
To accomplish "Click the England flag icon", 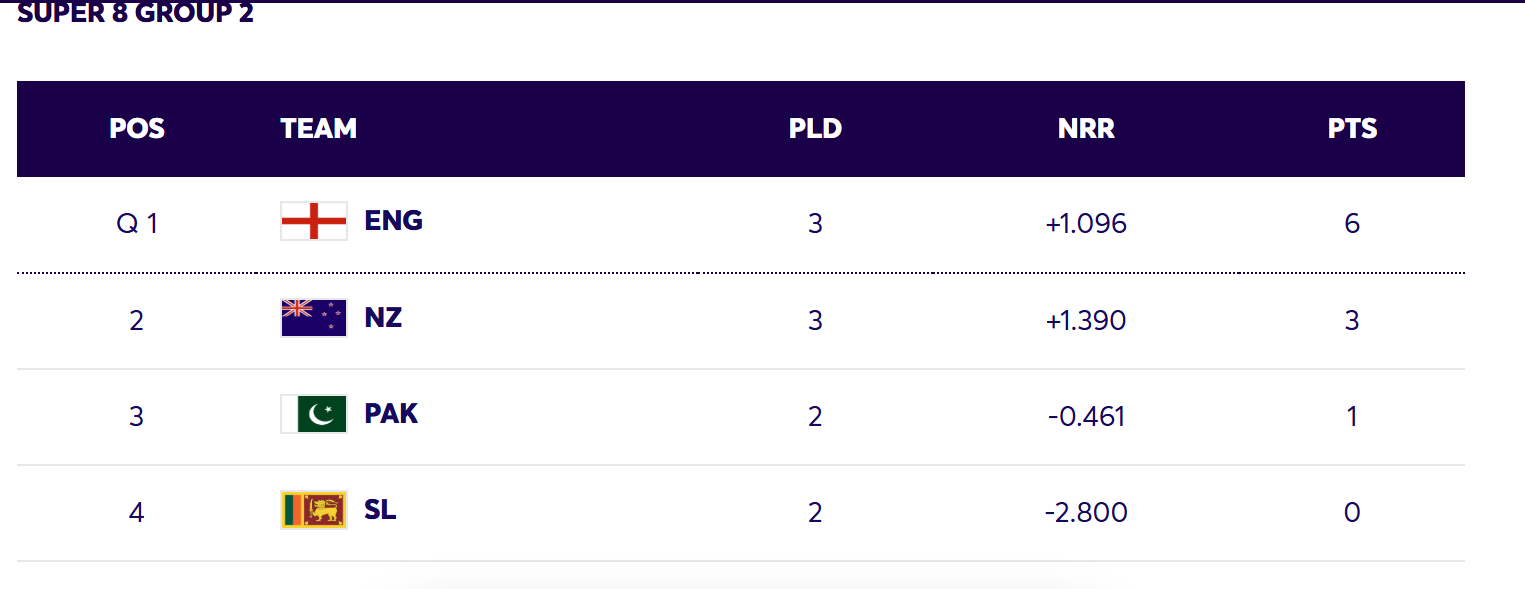I will click(x=313, y=221).
